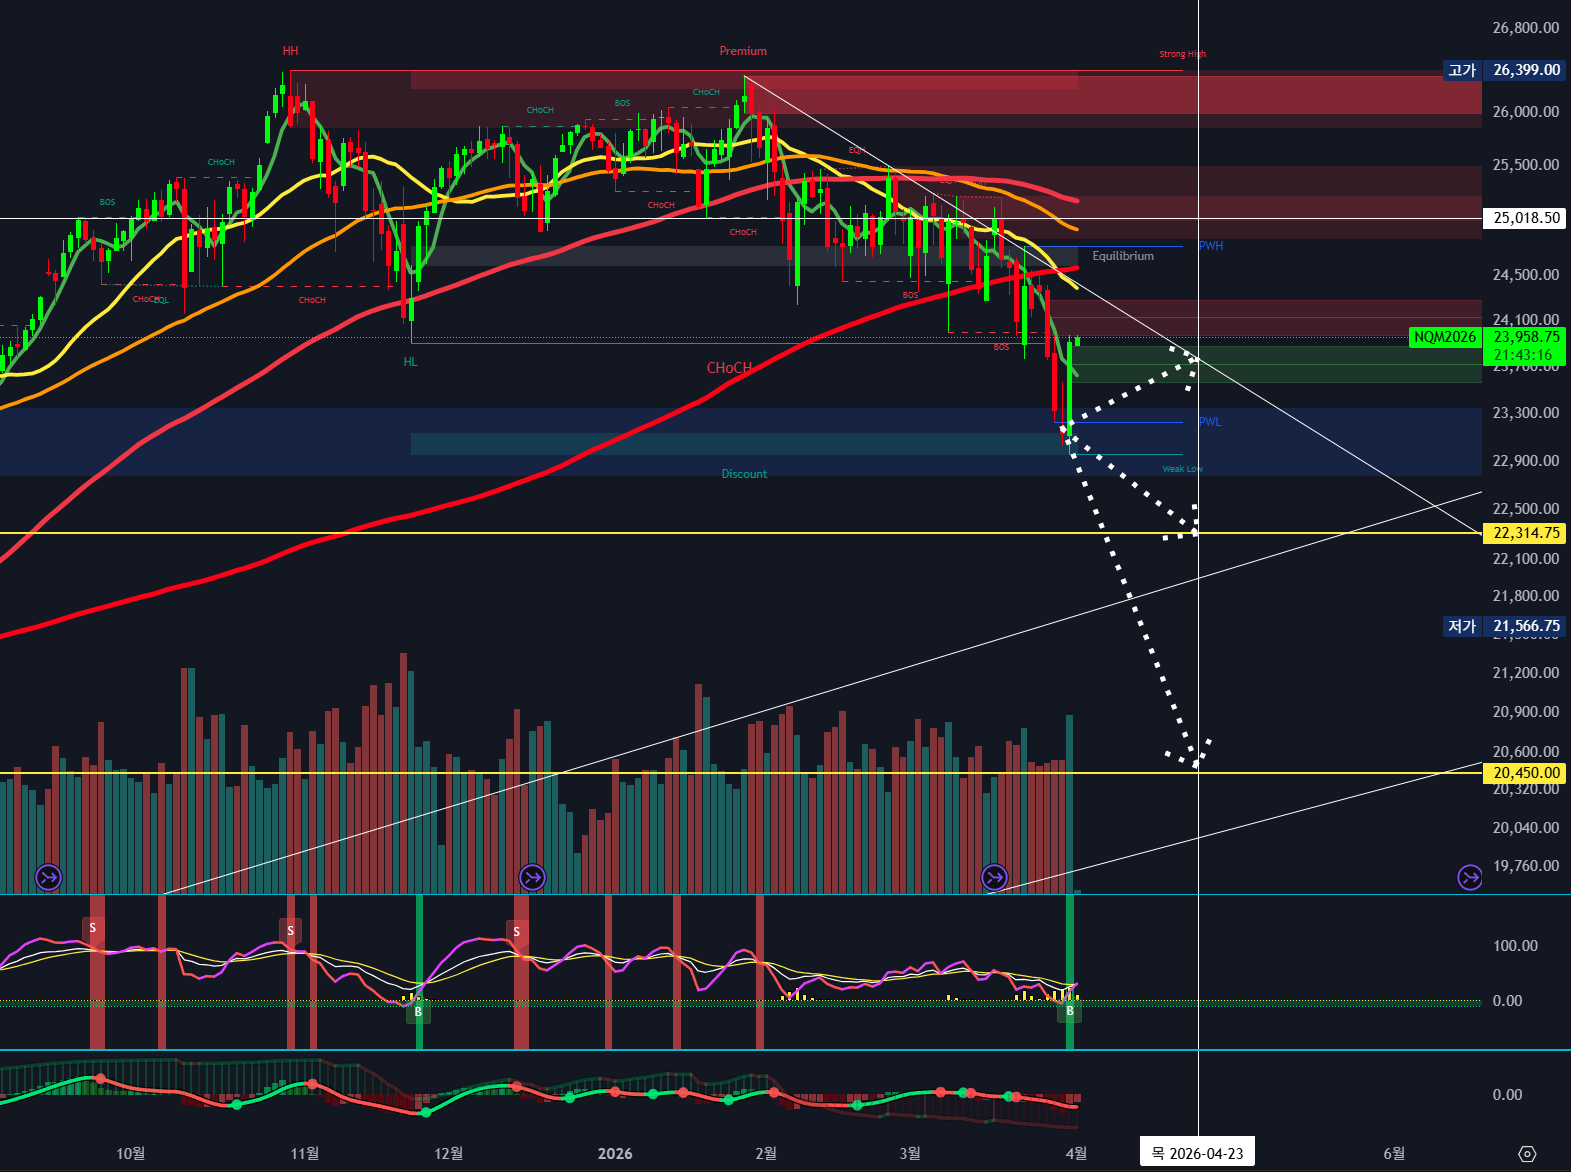Screen dimensions: 1571x1172
Task: Click the Equilibrium zone text label
Action: [1122, 256]
